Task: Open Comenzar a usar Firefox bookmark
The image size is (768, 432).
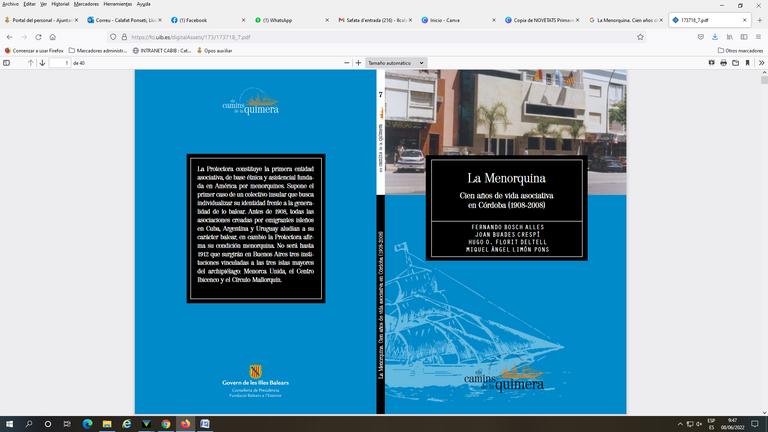Action: point(34,50)
